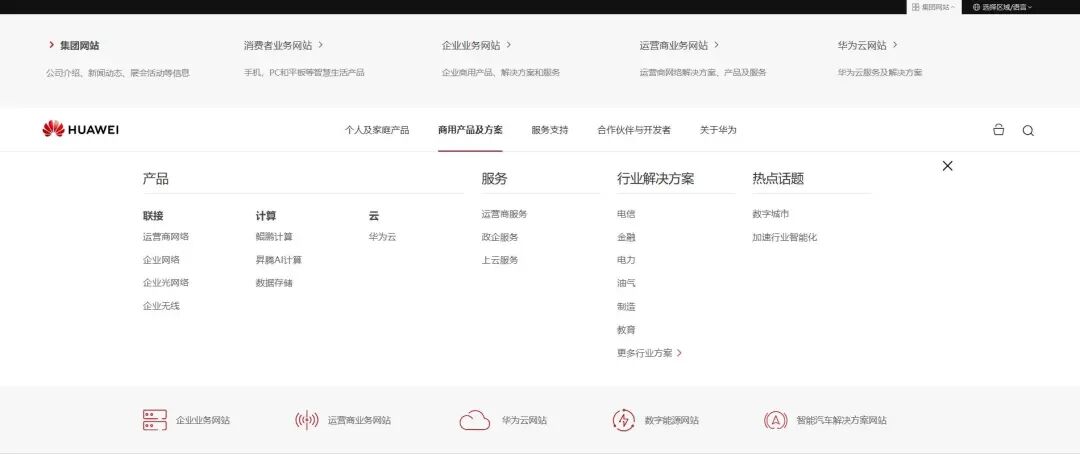Select 油气 industry solution

tap(626, 283)
